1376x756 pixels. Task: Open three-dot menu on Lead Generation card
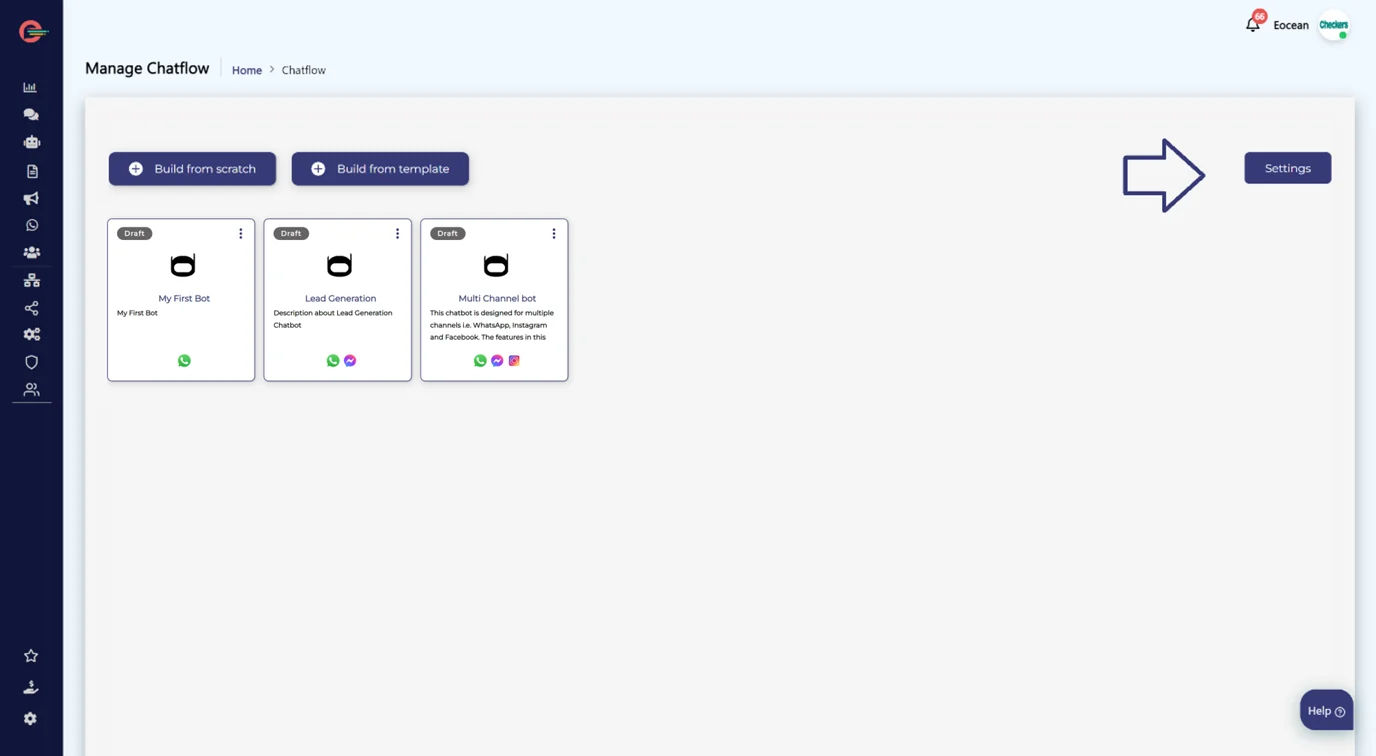397,234
